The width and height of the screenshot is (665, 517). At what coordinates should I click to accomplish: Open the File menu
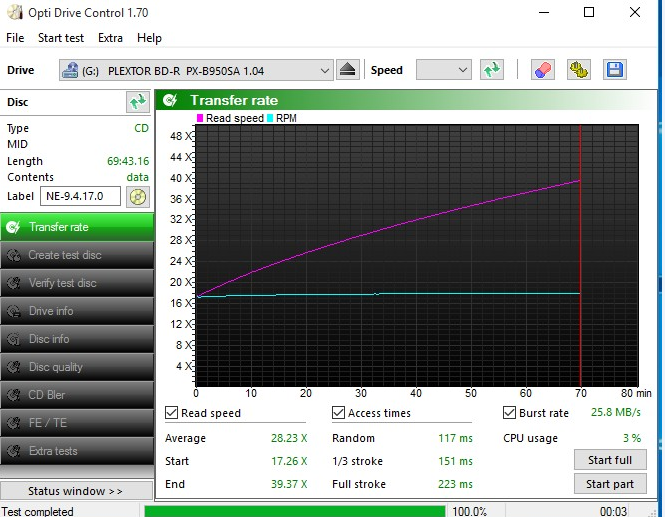[15, 38]
